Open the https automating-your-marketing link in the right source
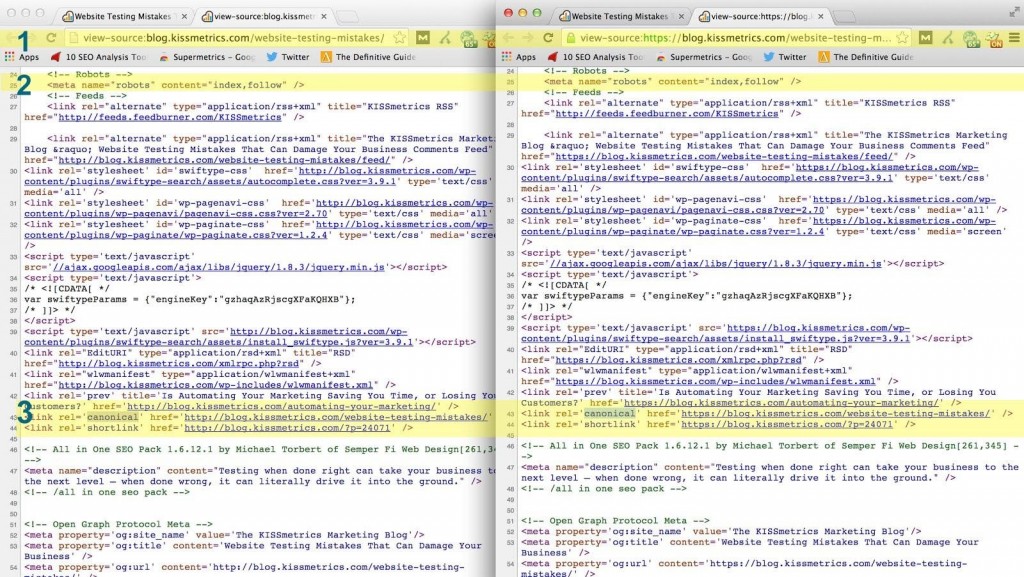1024x577 pixels. click(x=781, y=403)
